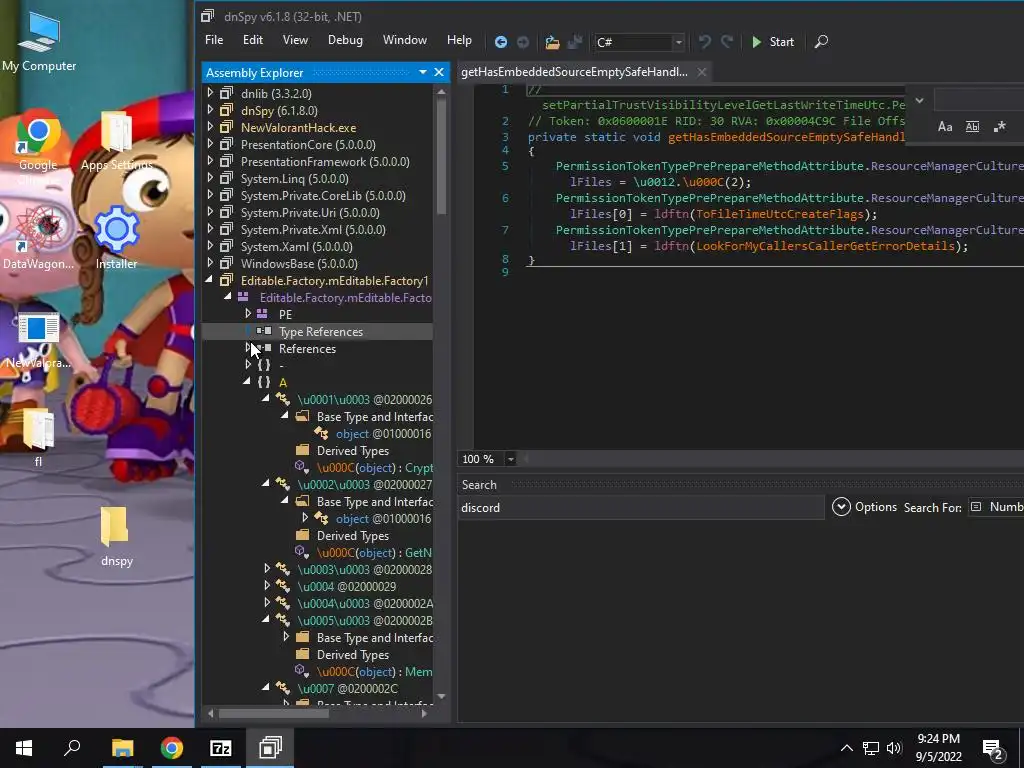
Task: Expand the search Options button
Action: click(865, 507)
